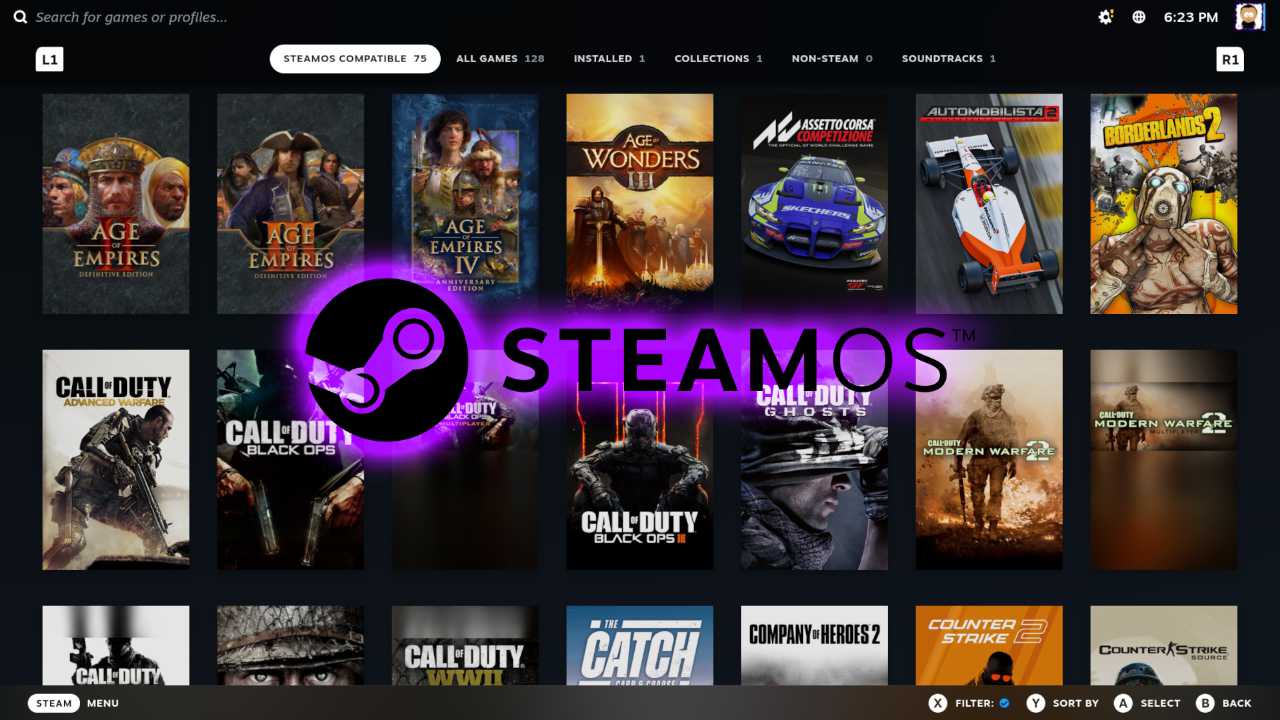Screen dimensions: 1280x720
Task: Click the B button glyph icon
Action: point(1205,703)
